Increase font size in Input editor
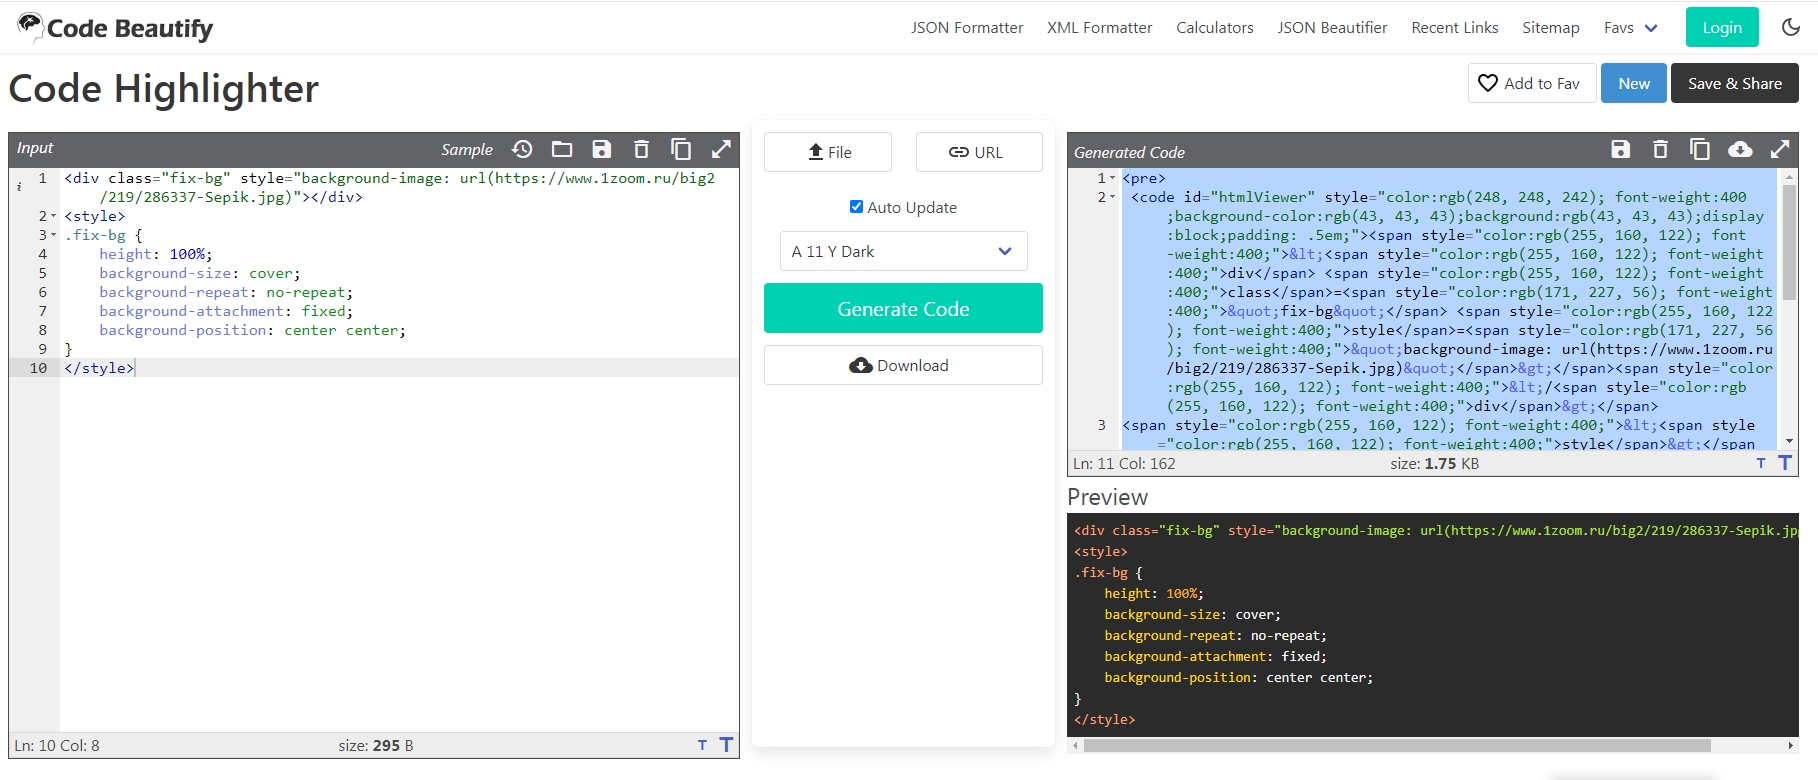This screenshot has height=780, width=1818. pos(726,744)
